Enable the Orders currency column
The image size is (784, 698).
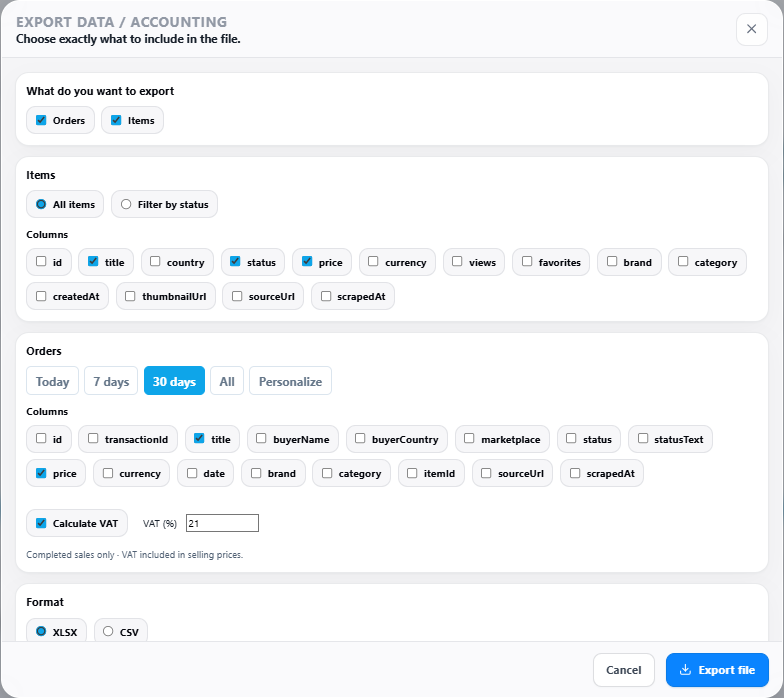click(x=108, y=473)
